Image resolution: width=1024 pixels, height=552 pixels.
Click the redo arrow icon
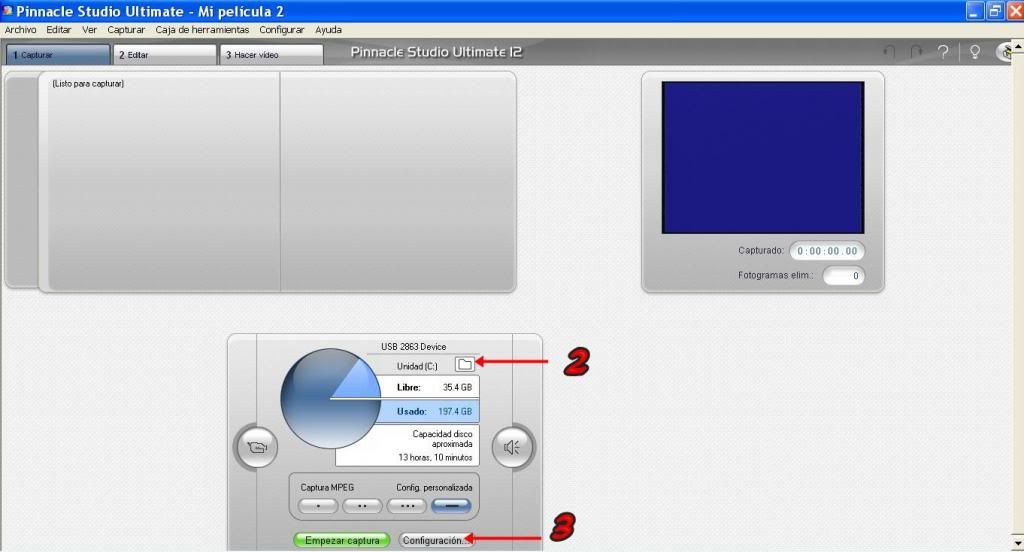click(x=916, y=52)
